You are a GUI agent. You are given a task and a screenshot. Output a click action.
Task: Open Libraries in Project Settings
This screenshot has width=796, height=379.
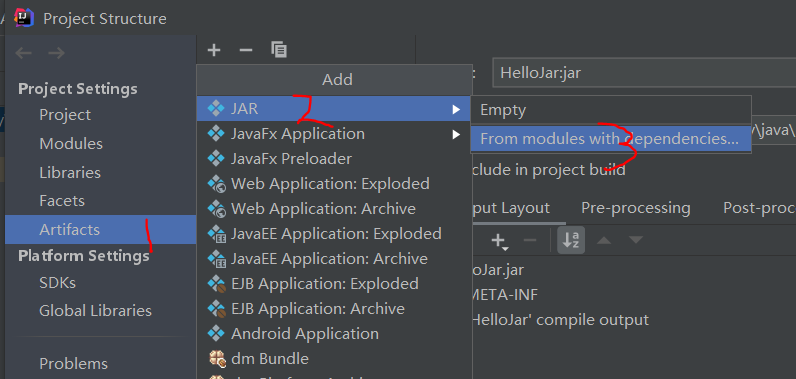coord(101,173)
